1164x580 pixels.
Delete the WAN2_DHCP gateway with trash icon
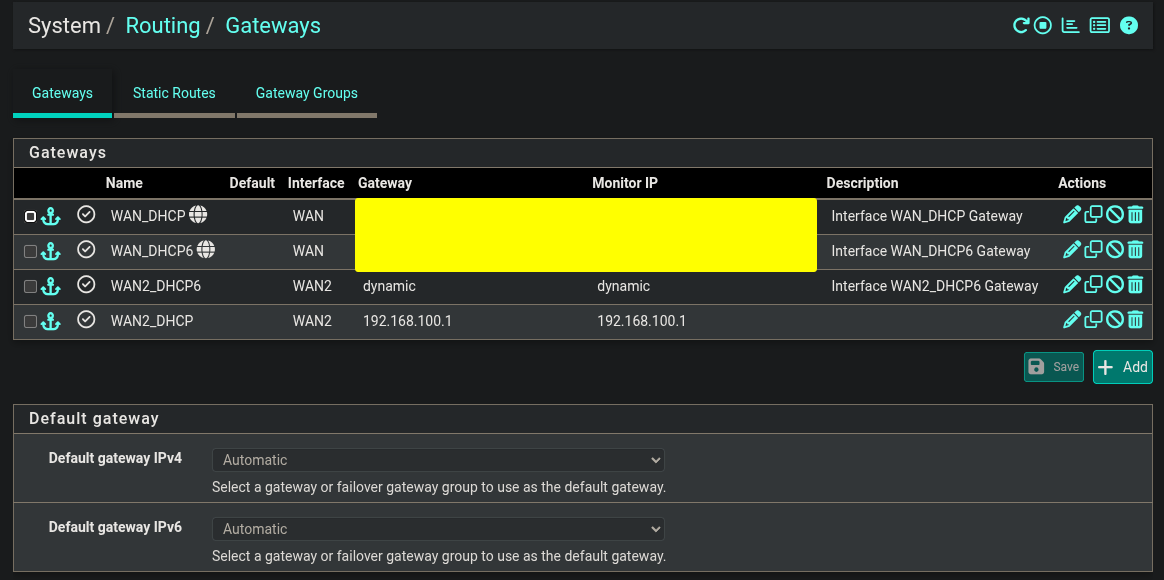pyautogui.click(x=1136, y=320)
